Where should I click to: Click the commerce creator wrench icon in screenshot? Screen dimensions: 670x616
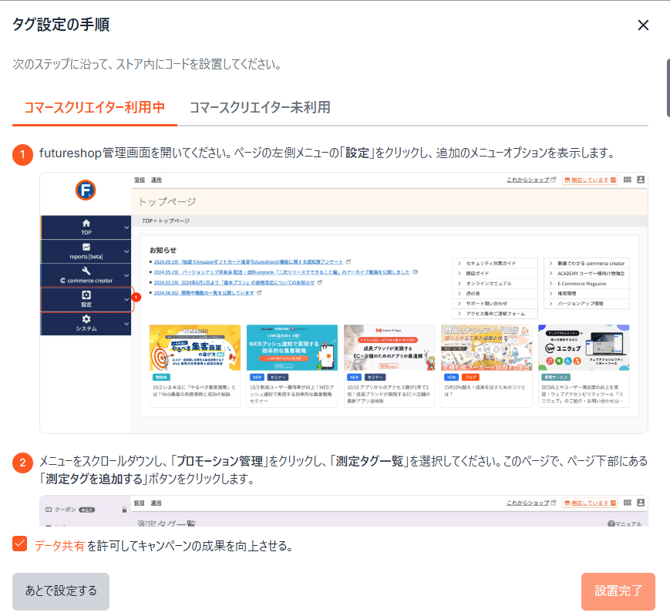86,271
